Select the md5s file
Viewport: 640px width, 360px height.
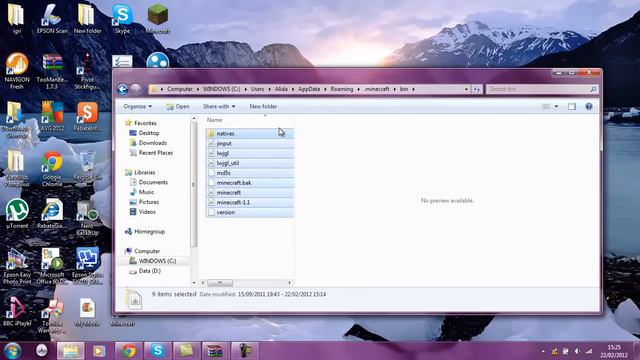(x=250, y=173)
